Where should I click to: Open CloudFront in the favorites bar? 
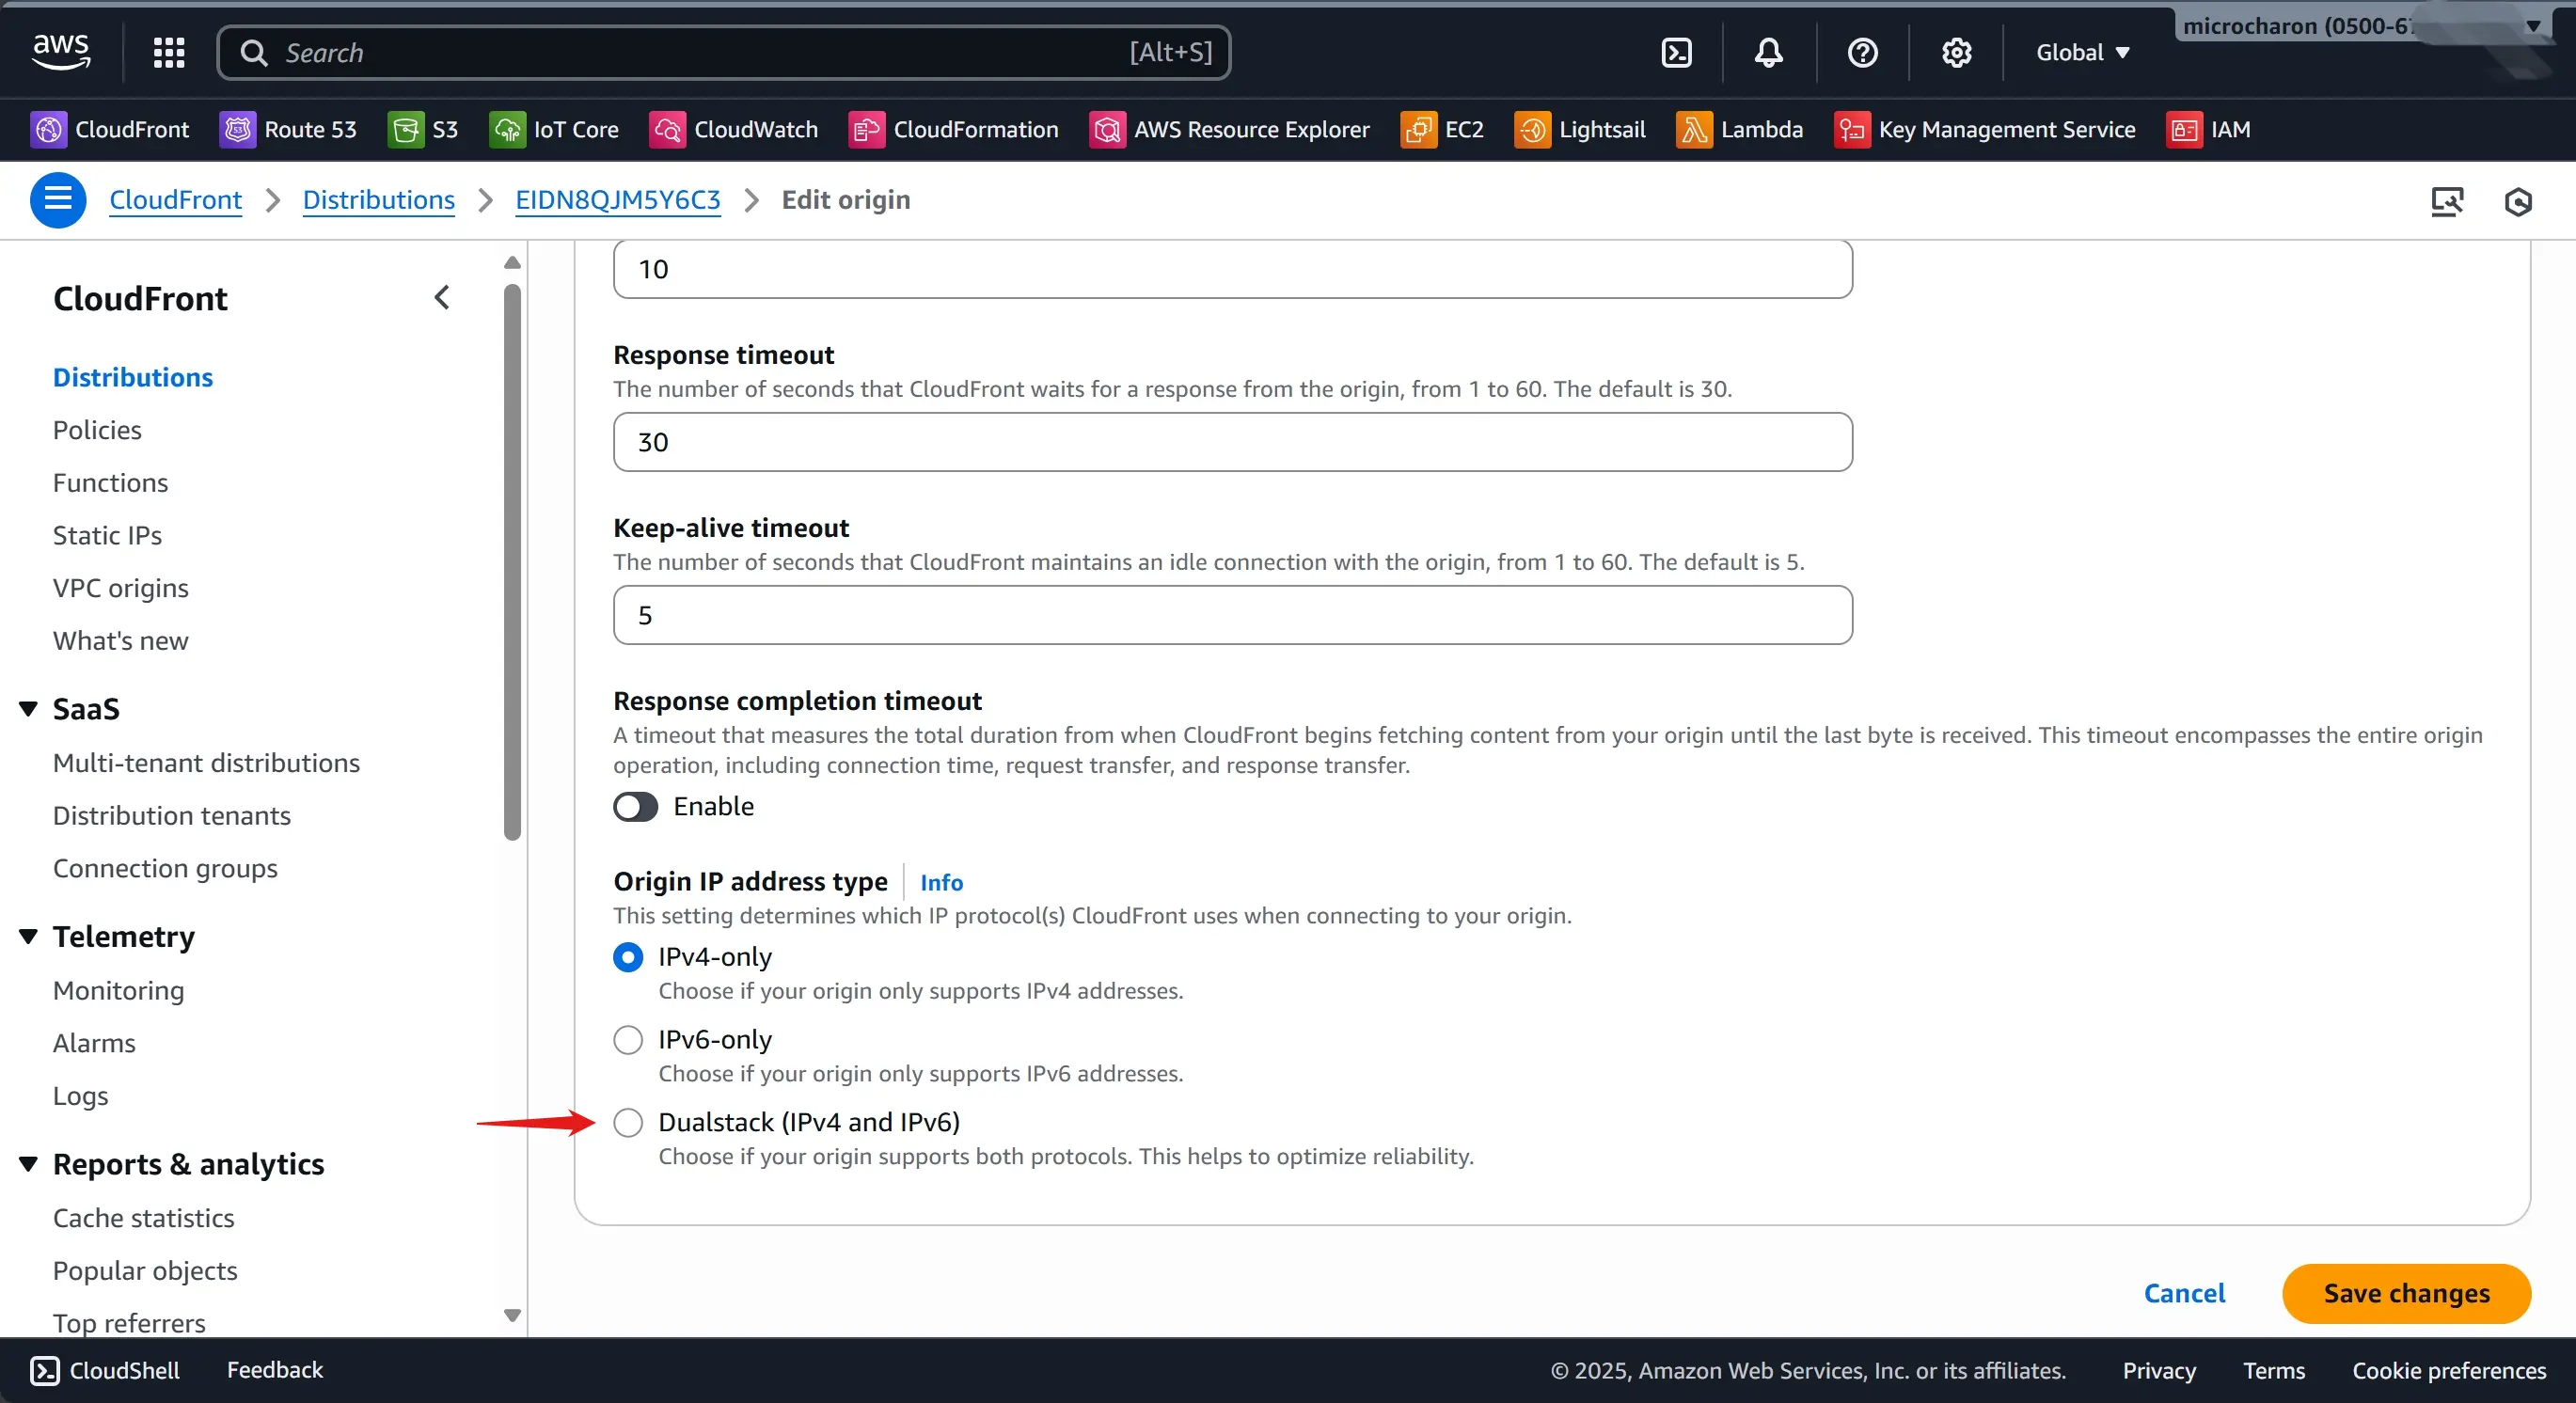coord(110,129)
